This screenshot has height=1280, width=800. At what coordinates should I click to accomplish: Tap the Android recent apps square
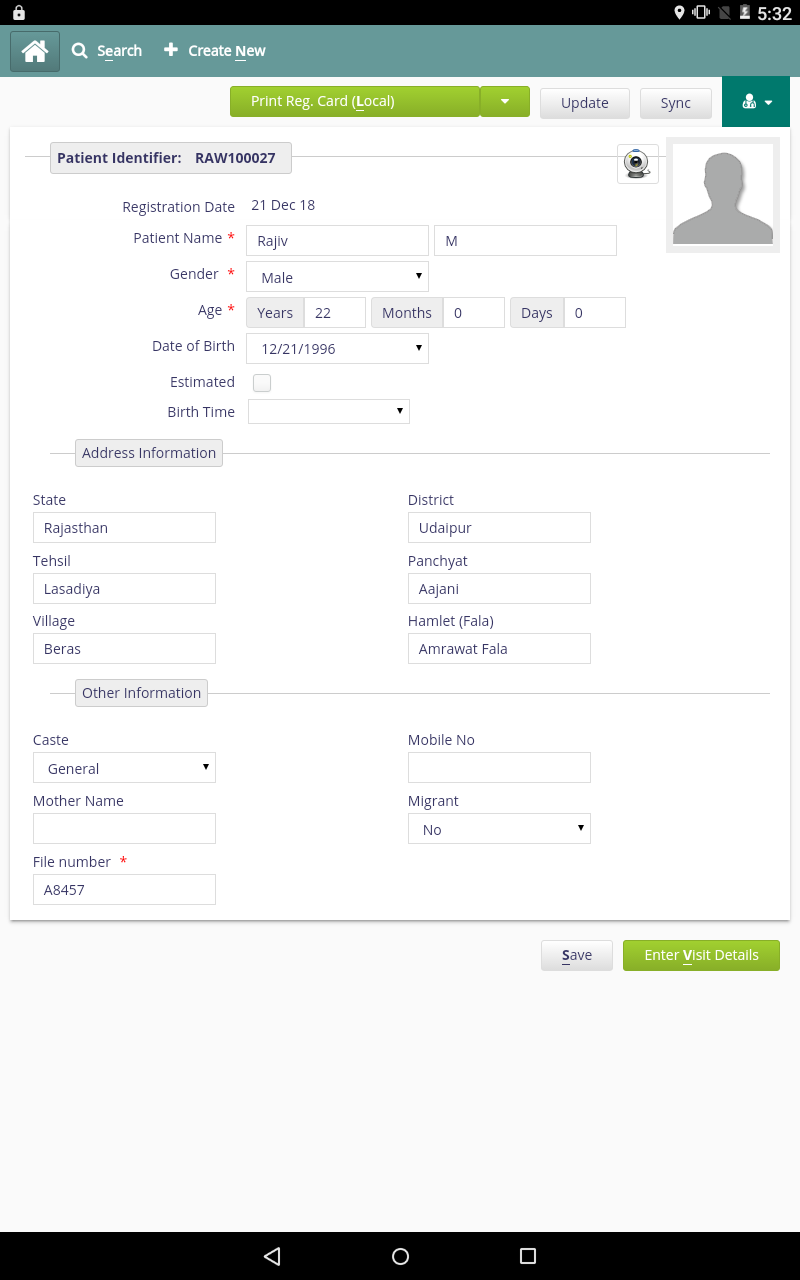coord(528,1256)
